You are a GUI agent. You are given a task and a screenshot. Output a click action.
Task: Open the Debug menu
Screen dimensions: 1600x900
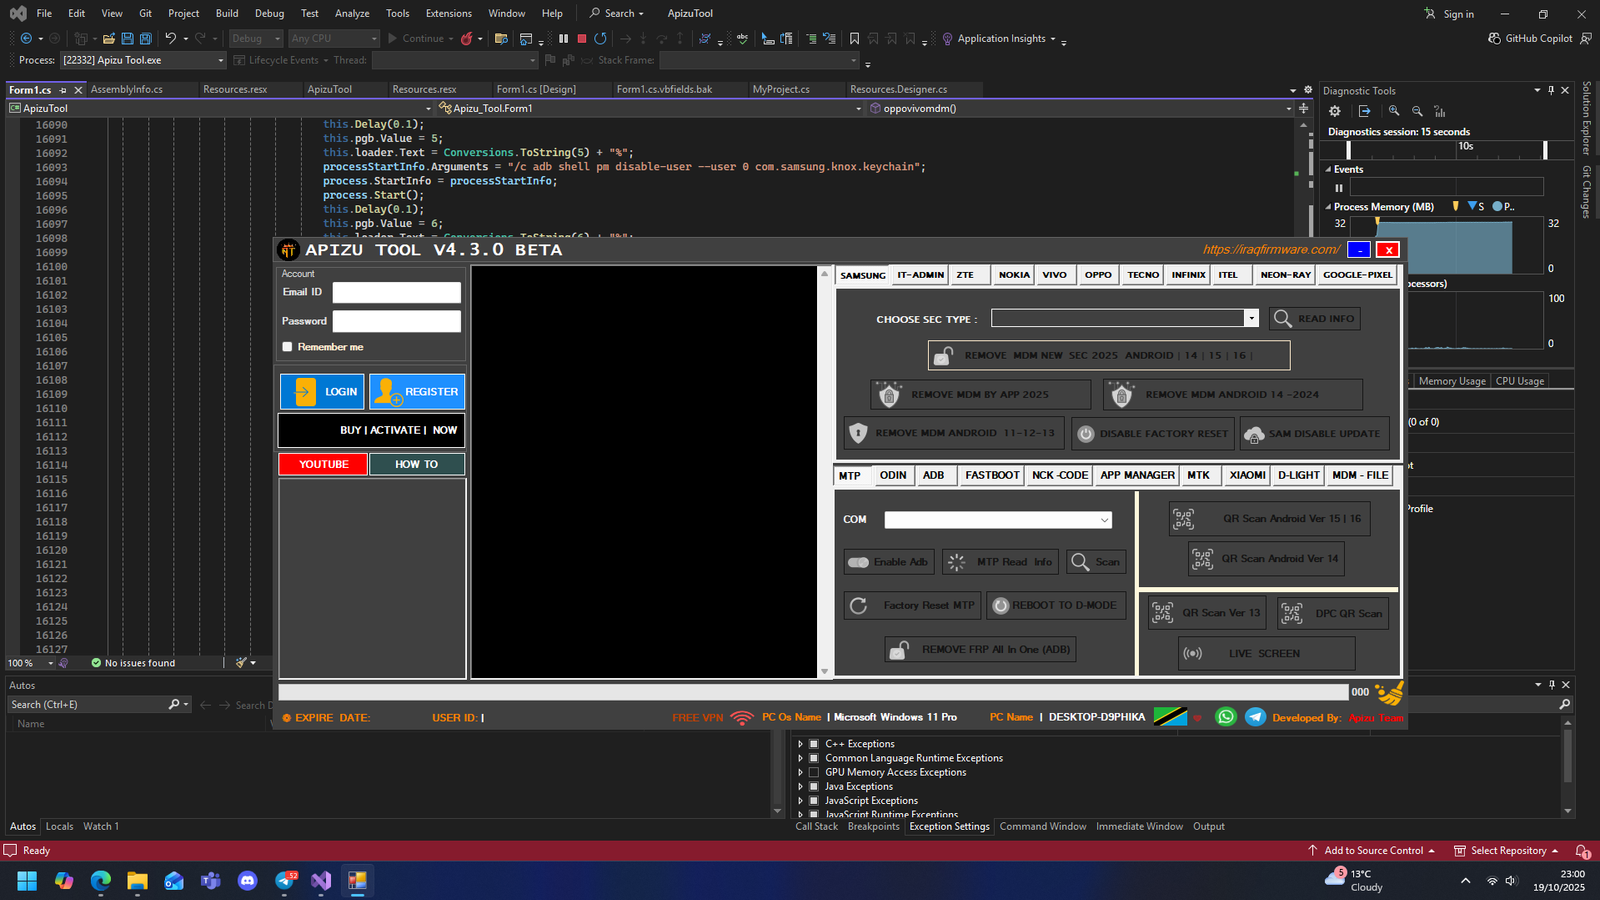click(269, 13)
